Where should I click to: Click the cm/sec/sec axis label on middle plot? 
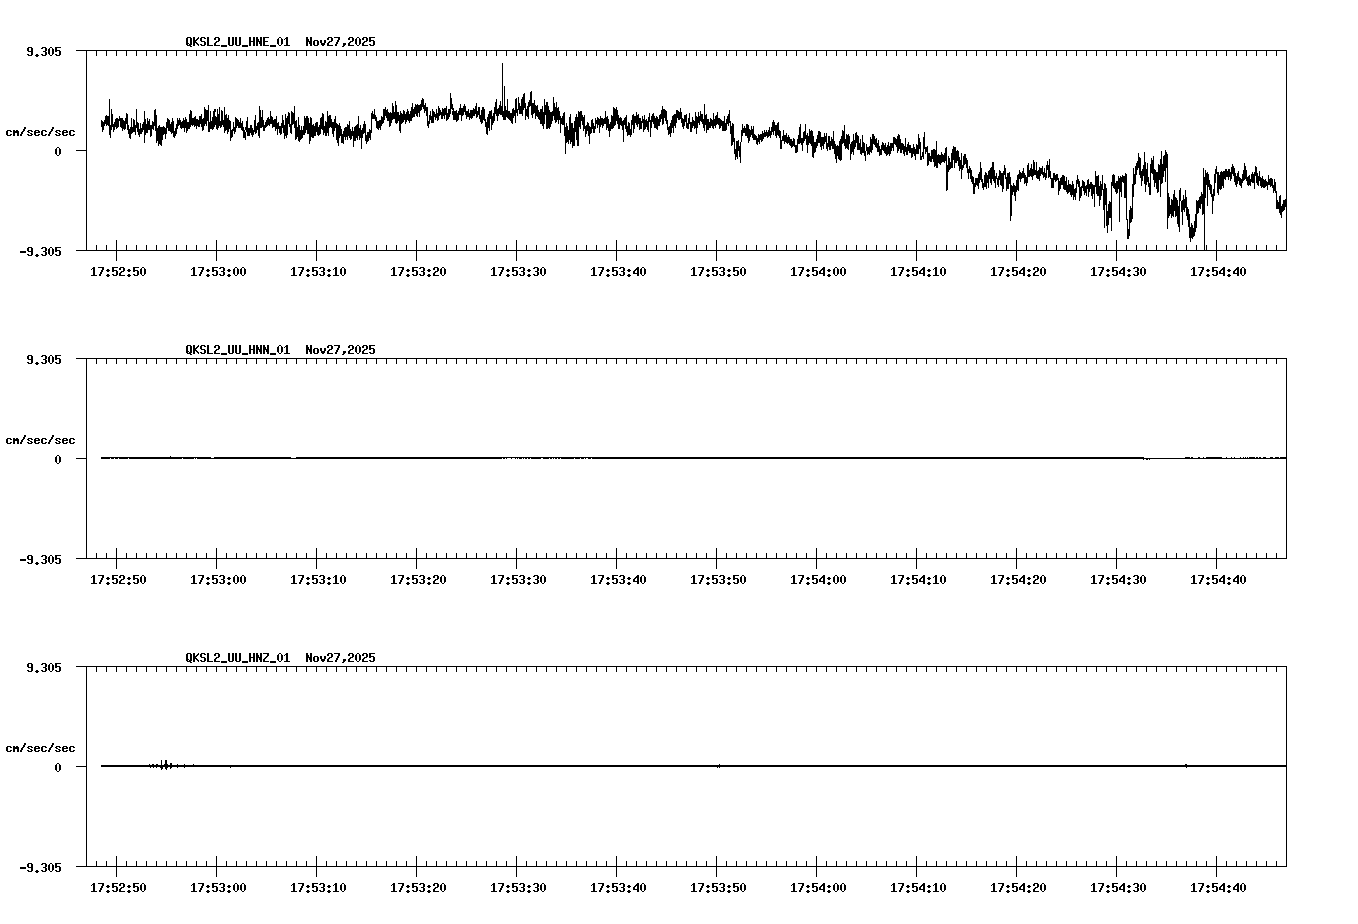pos(41,438)
